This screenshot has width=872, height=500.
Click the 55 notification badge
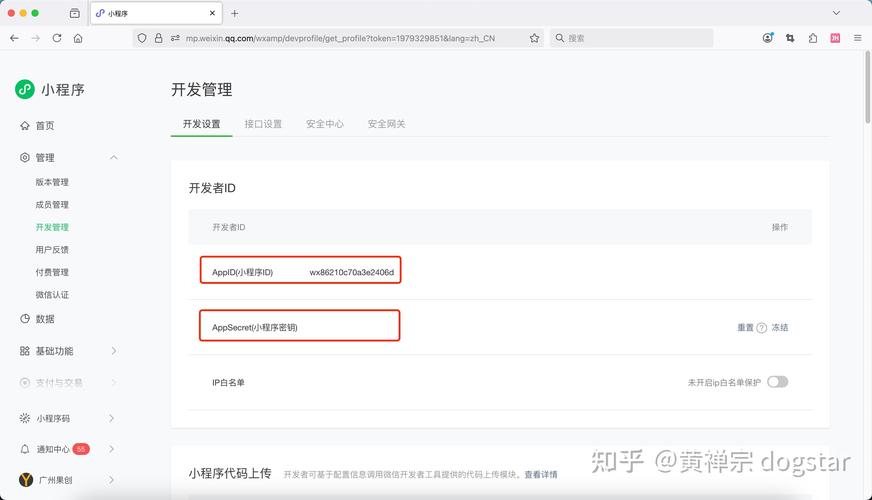click(x=81, y=449)
